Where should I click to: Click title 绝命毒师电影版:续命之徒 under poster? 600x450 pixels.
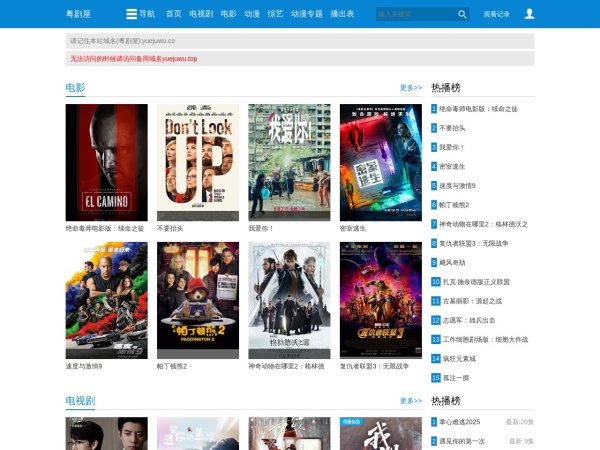coord(105,228)
